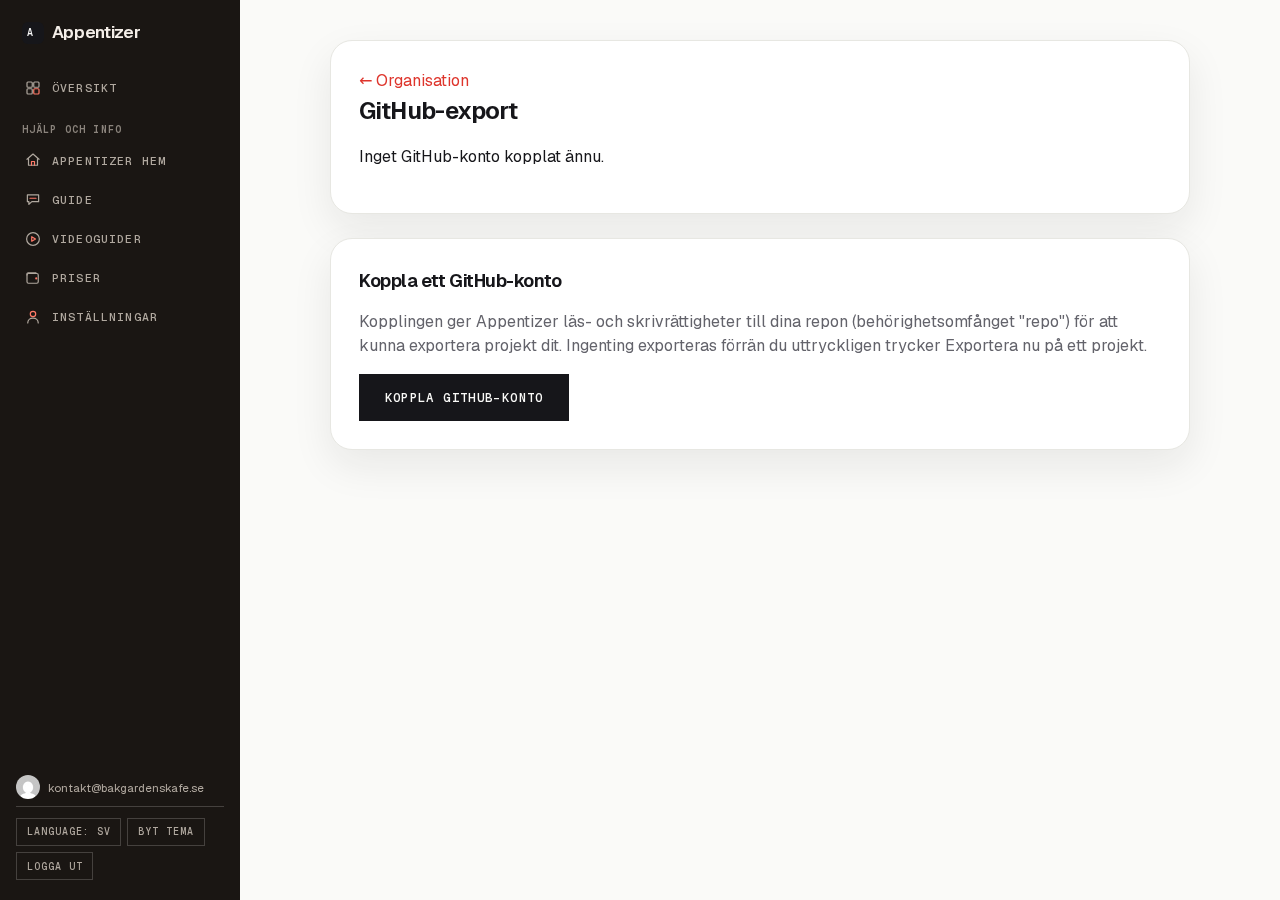Screen dimensions: 1280x900
Task: Open the Priser page
Action: (x=120, y=277)
